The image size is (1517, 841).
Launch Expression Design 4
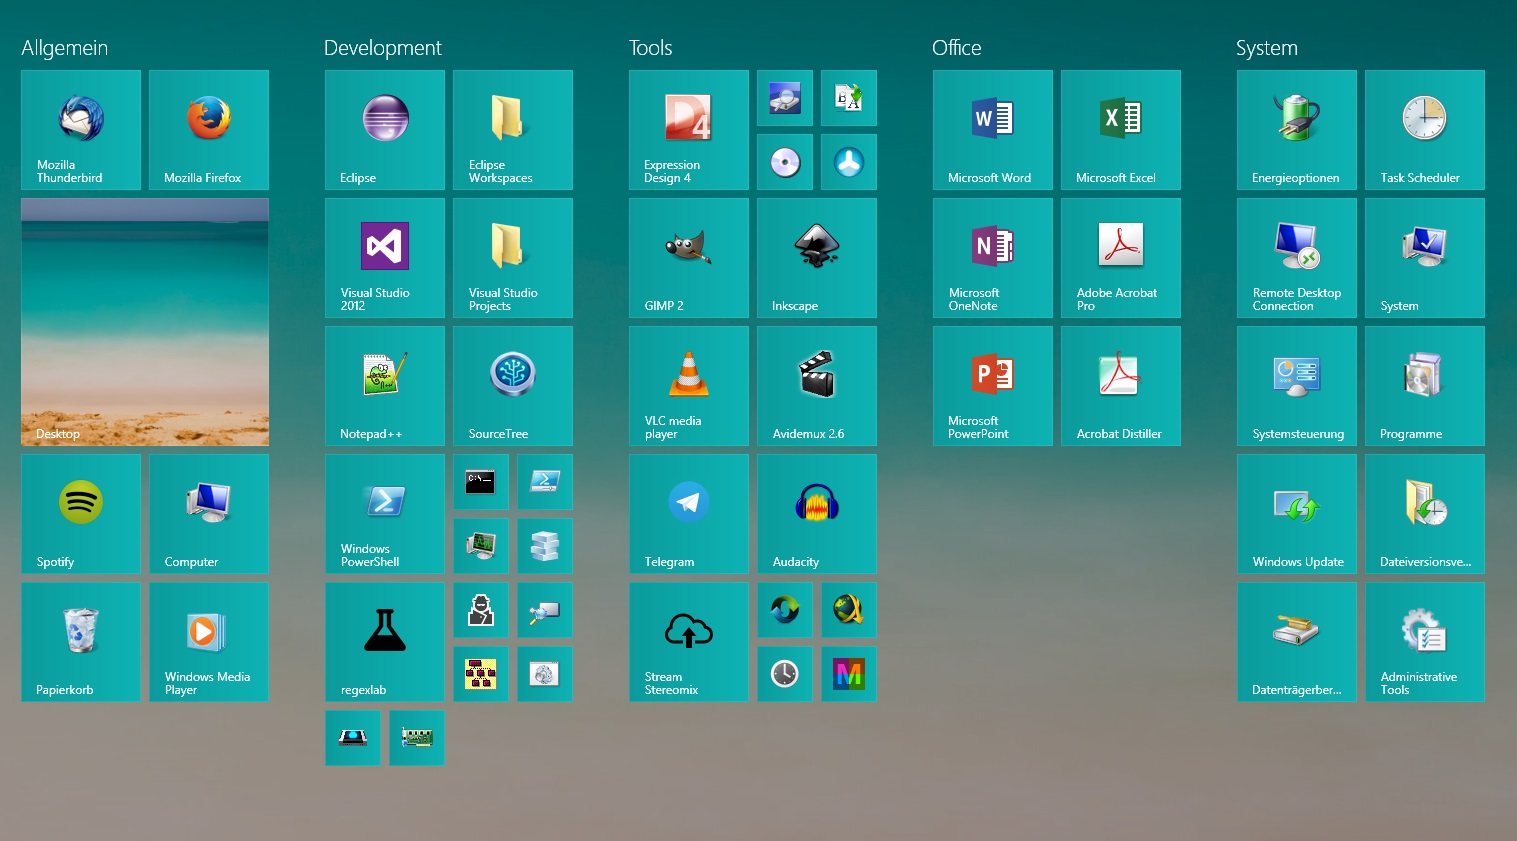tap(689, 130)
